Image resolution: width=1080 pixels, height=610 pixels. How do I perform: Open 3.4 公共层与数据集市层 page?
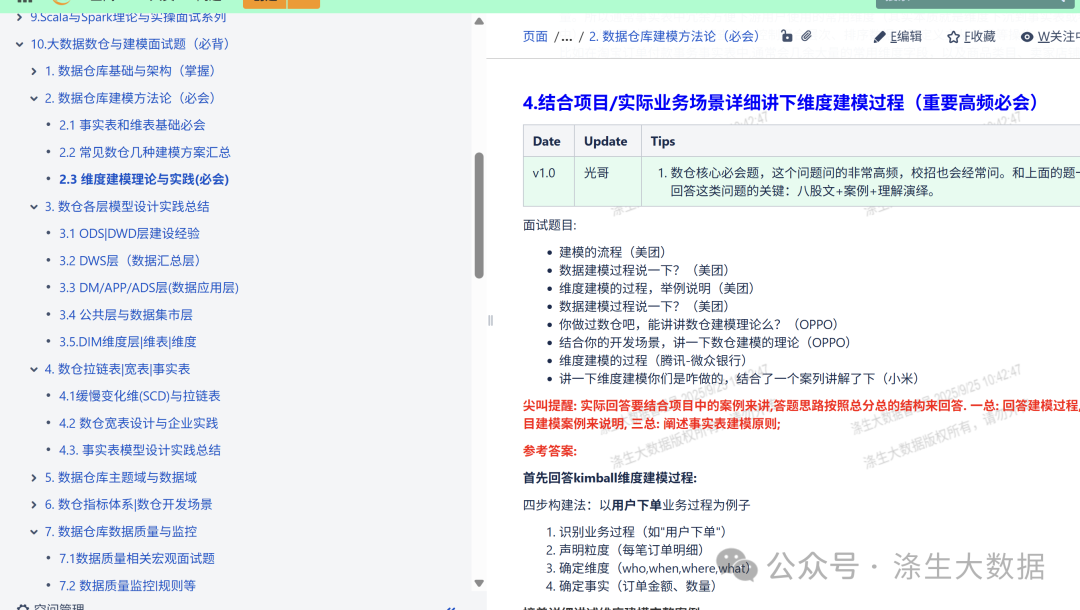[x=125, y=315]
